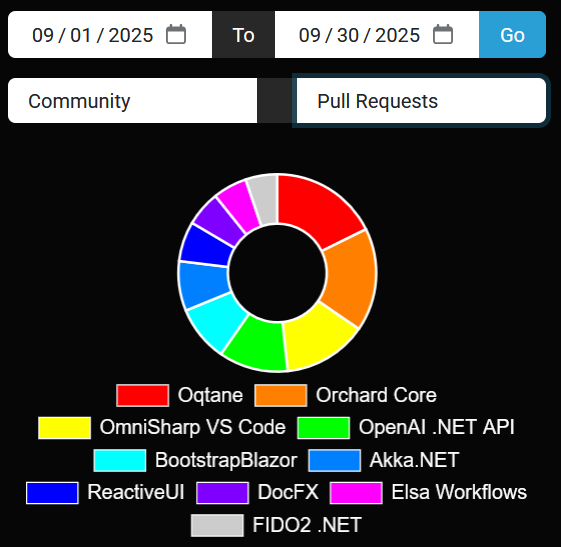The width and height of the screenshot is (561, 547).
Task: Click the green OpenAI donut segment
Action: pyautogui.click(x=258, y=345)
